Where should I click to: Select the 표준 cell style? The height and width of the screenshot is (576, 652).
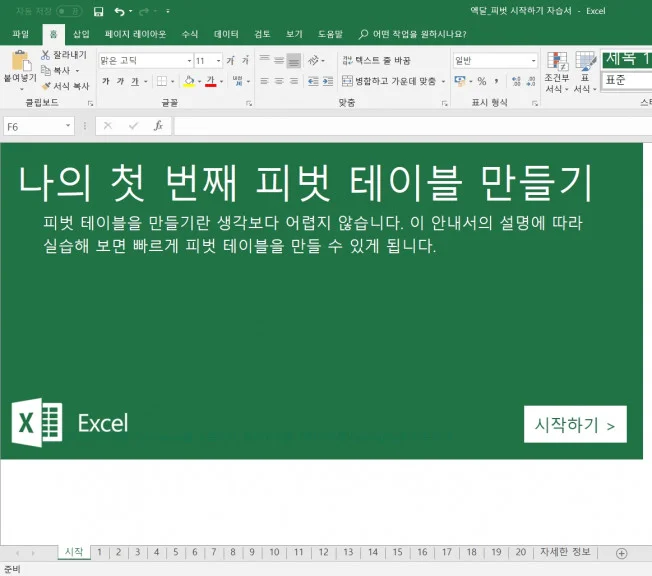click(x=627, y=80)
